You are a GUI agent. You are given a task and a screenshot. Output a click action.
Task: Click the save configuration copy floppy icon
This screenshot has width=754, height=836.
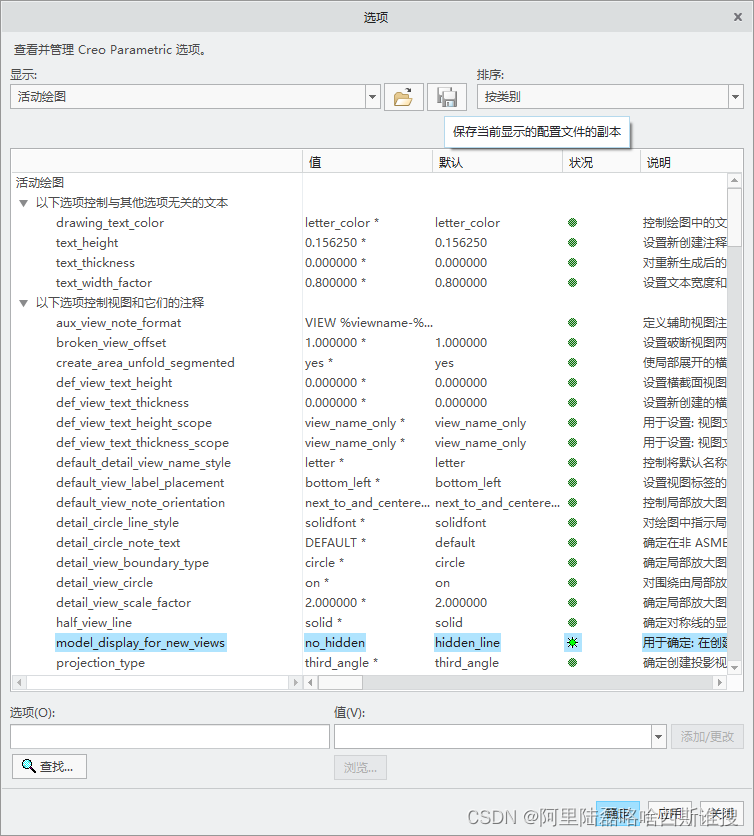(x=447, y=97)
